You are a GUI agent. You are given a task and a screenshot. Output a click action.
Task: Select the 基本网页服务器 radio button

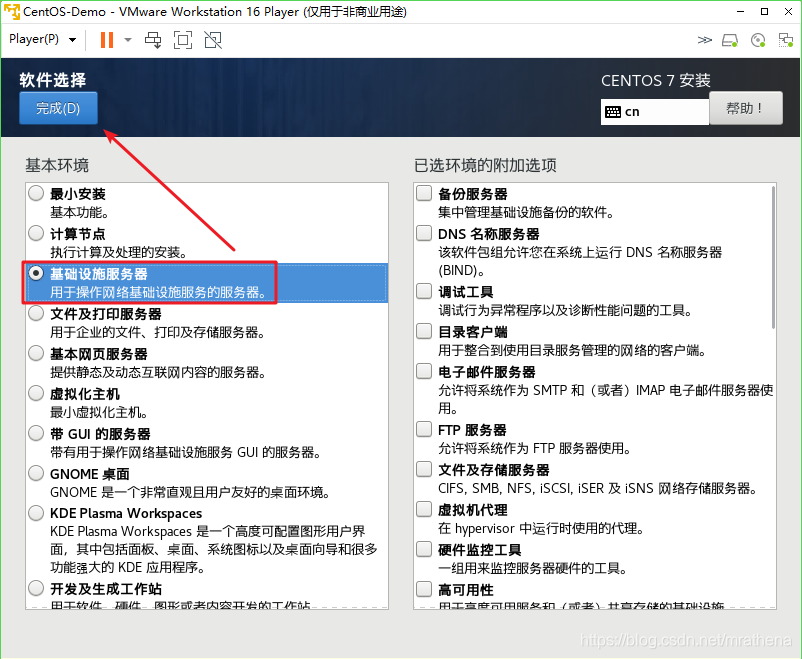click(x=36, y=353)
